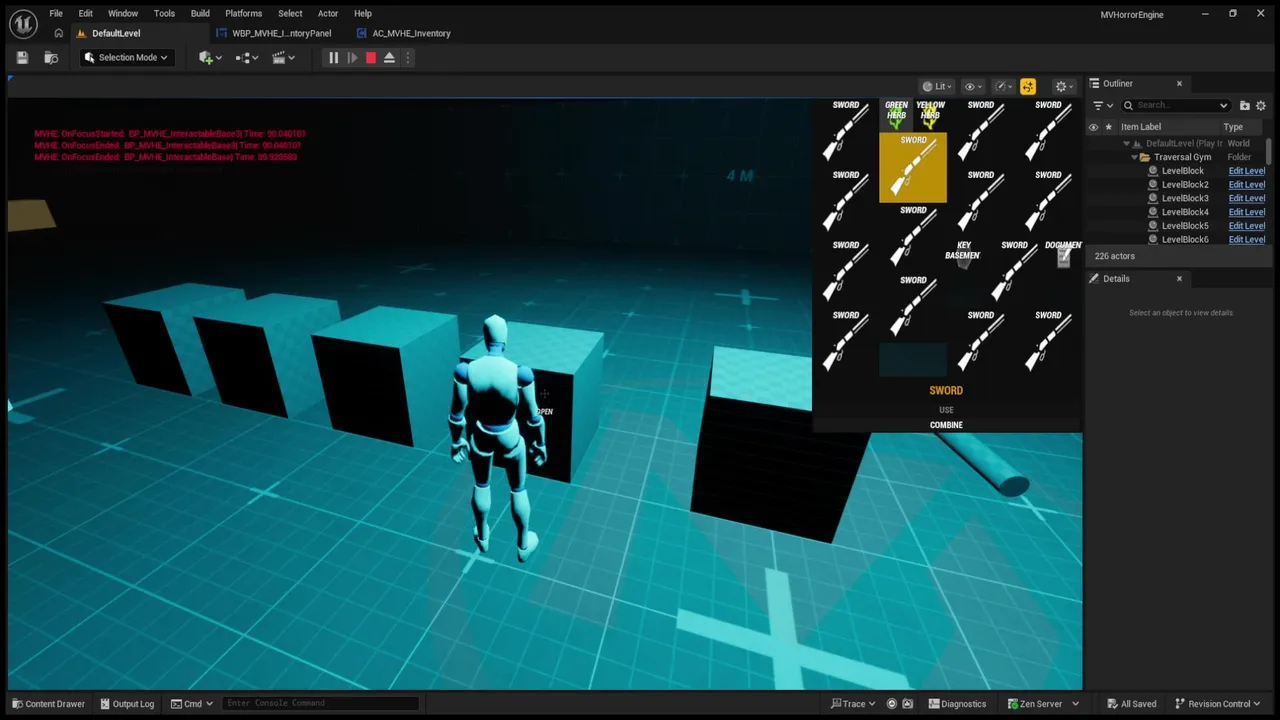Click the frame skip step button
The height and width of the screenshot is (720, 1280).
pyautogui.click(x=352, y=58)
